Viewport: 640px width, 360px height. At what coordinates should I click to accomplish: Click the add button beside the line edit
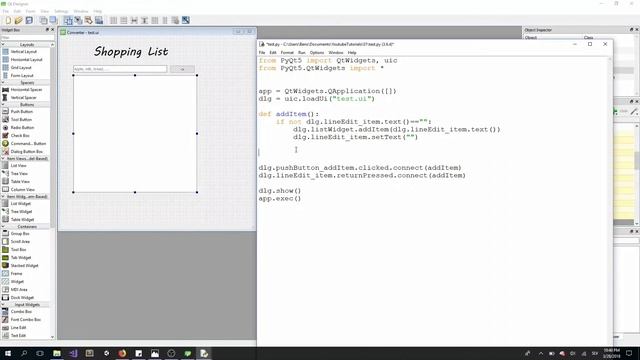(x=182, y=69)
